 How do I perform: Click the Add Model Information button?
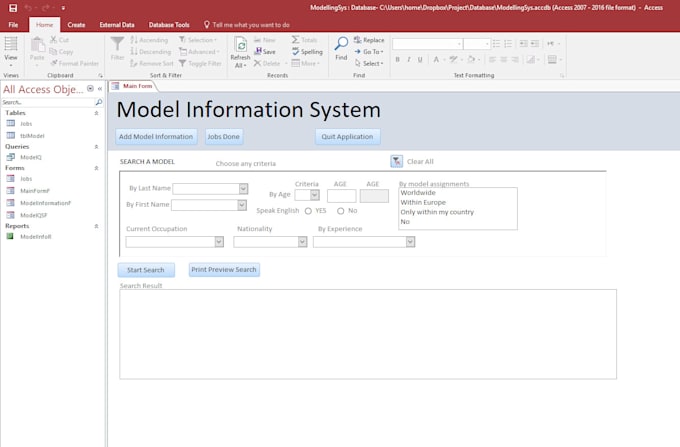click(x=156, y=137)
